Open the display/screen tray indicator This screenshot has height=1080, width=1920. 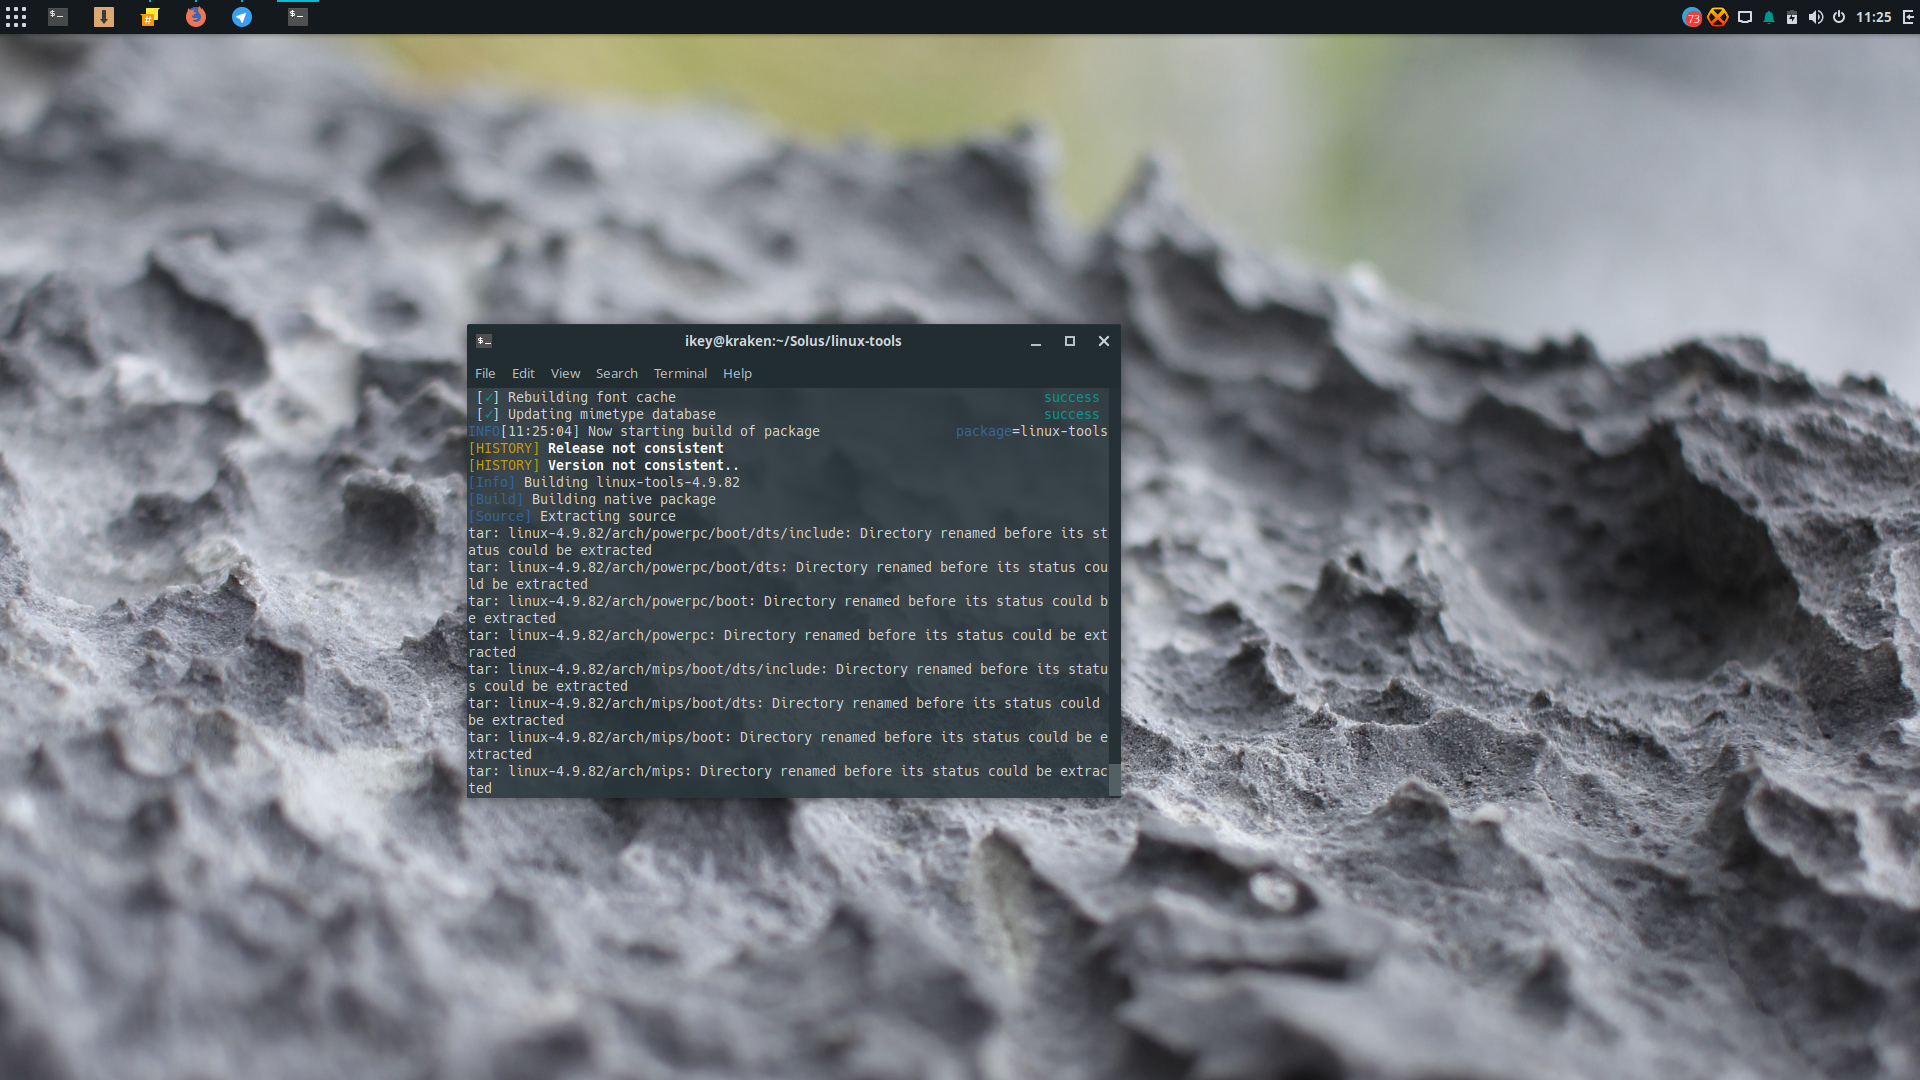1745,17
